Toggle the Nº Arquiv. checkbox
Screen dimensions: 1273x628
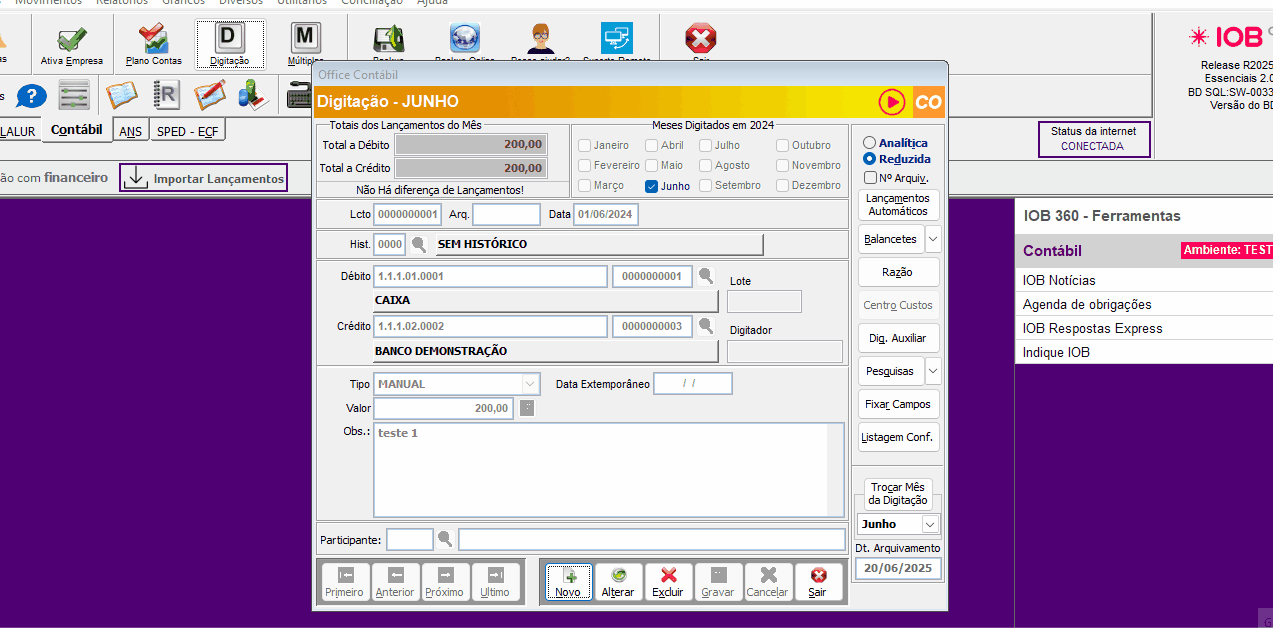[870, 178]
